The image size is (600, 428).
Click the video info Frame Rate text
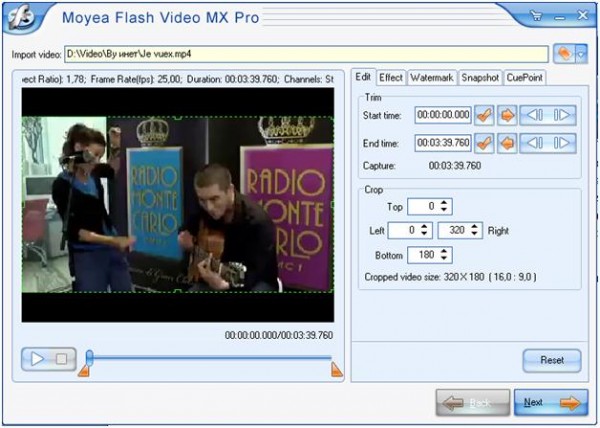136,79
